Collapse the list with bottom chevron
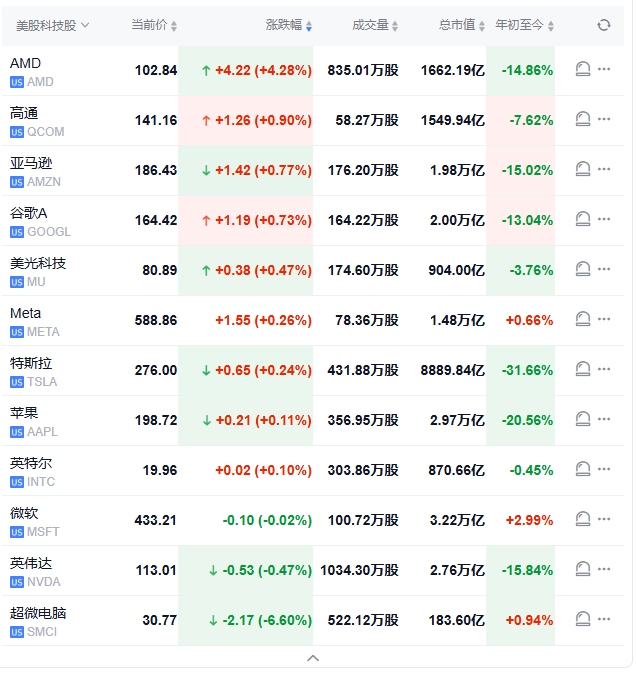636x682 pixels. 313,658
